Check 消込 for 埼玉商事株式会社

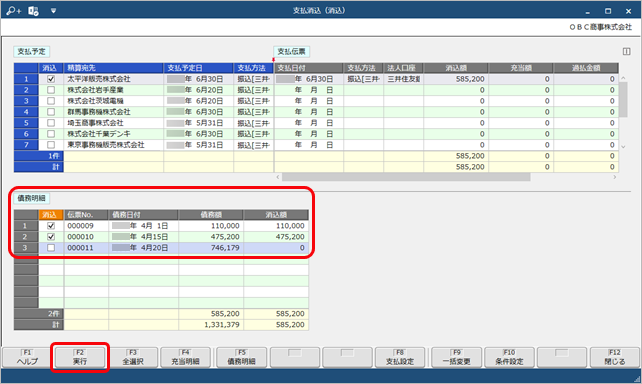point(51,123)
